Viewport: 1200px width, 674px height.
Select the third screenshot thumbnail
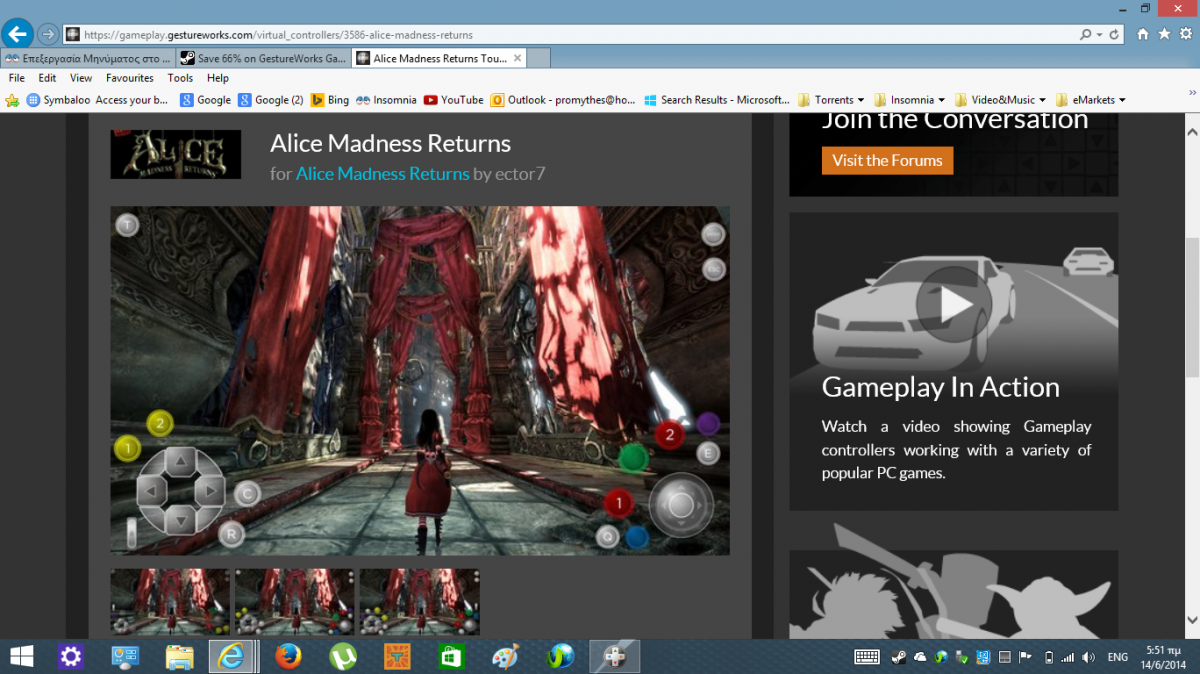tap(419, 602)
